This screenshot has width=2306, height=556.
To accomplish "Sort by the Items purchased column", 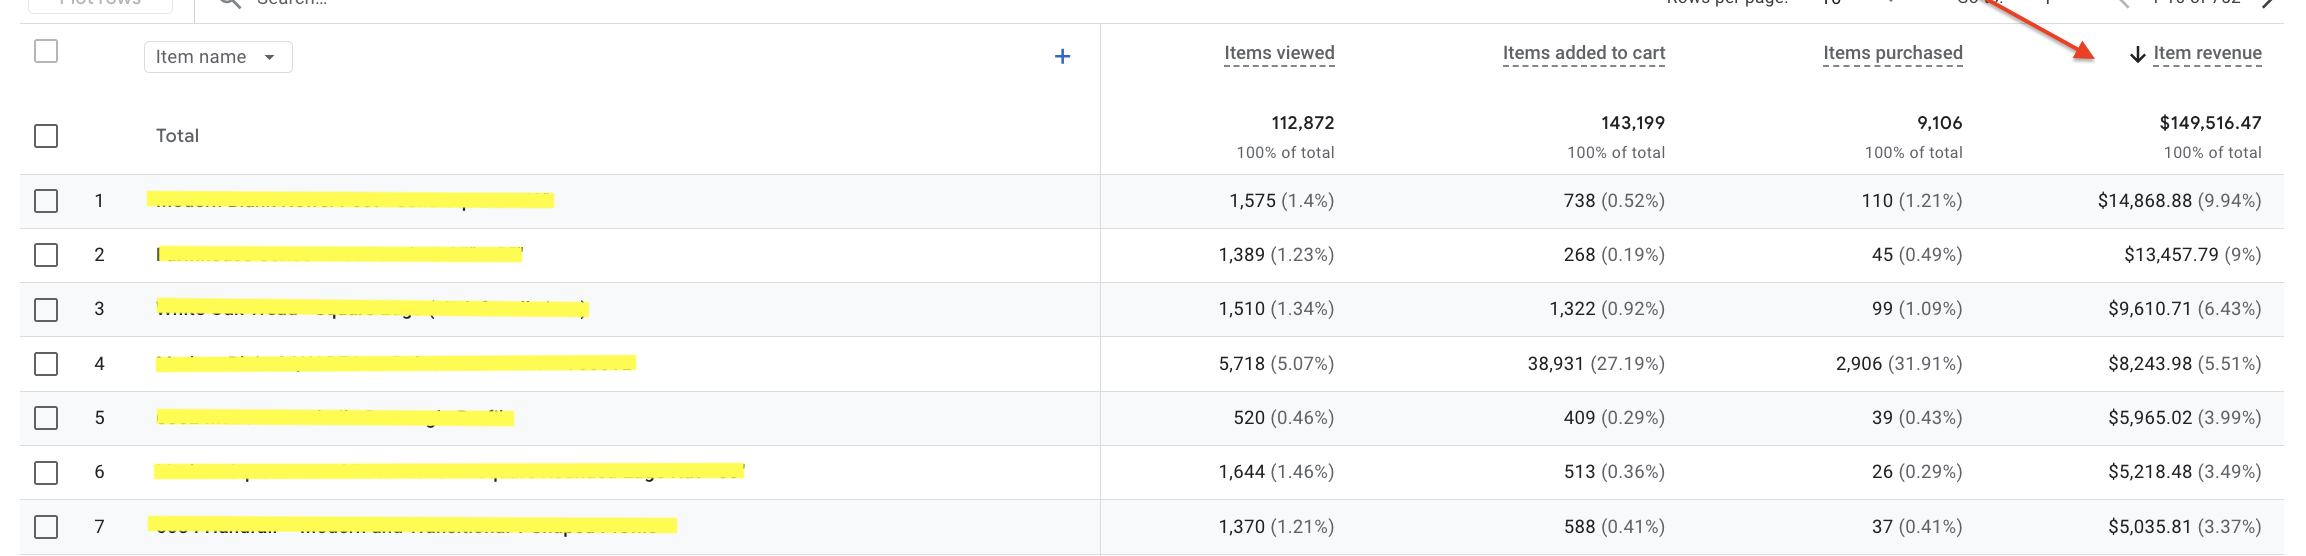I will click(1892, 53).
